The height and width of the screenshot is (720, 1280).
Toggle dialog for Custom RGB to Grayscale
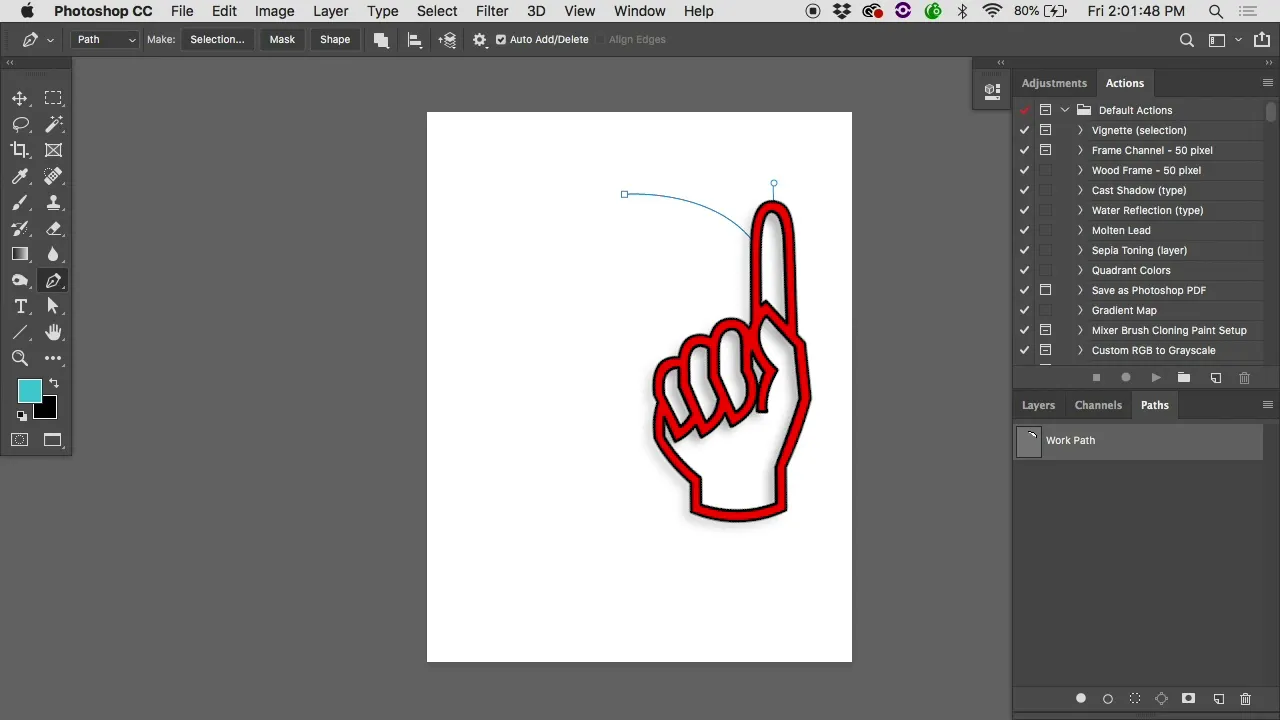1045,350
